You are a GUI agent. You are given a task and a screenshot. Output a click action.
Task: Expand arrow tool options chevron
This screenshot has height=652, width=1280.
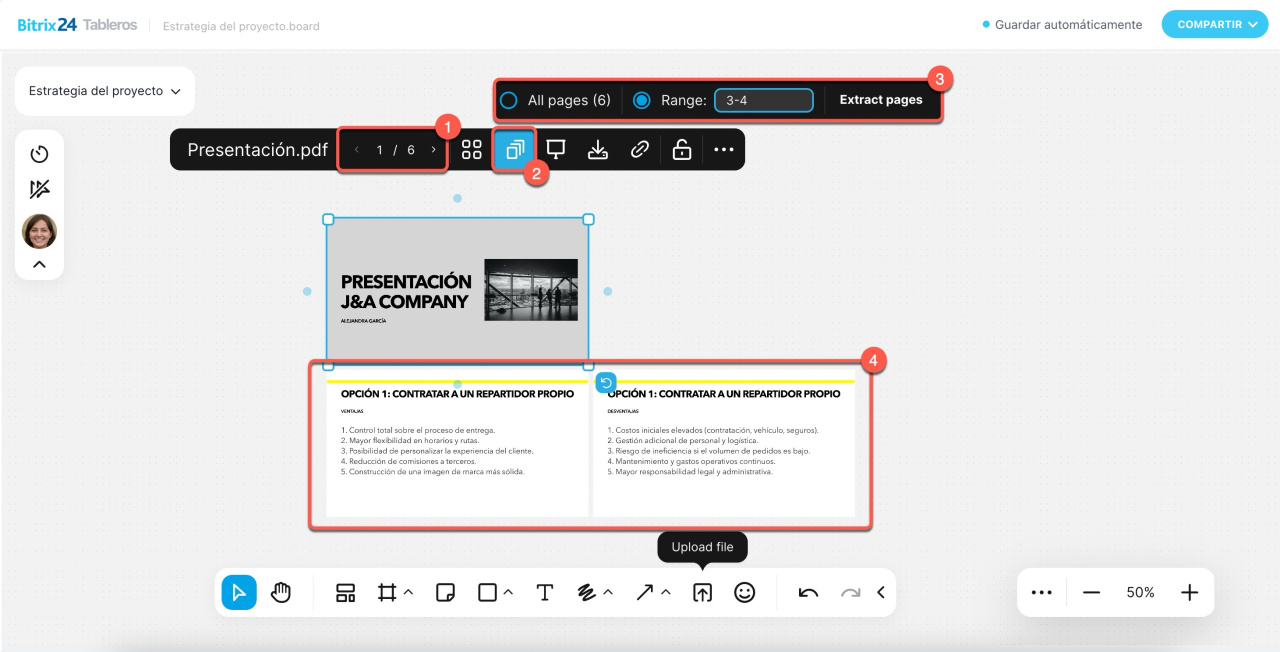tap(666, 593)
